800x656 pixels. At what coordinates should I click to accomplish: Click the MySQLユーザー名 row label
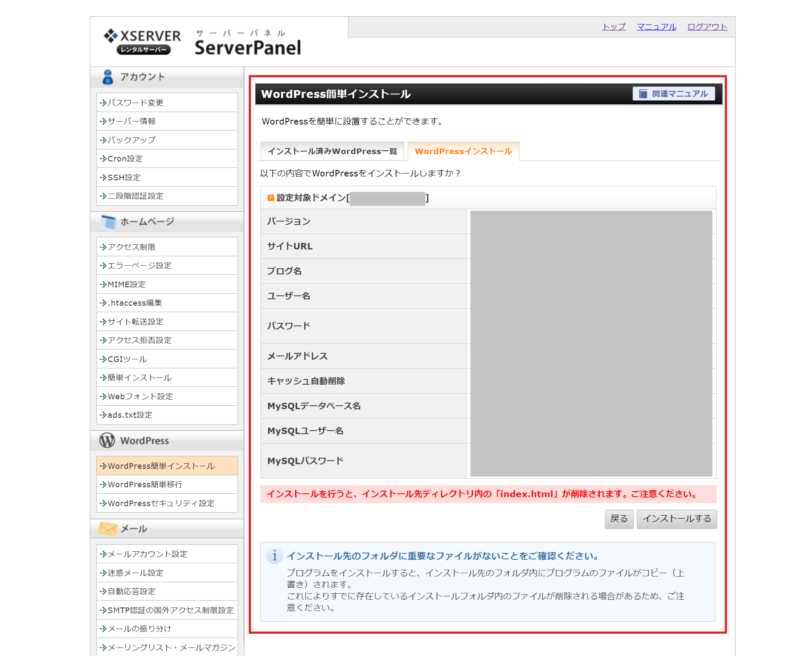(x=305, y=431)
